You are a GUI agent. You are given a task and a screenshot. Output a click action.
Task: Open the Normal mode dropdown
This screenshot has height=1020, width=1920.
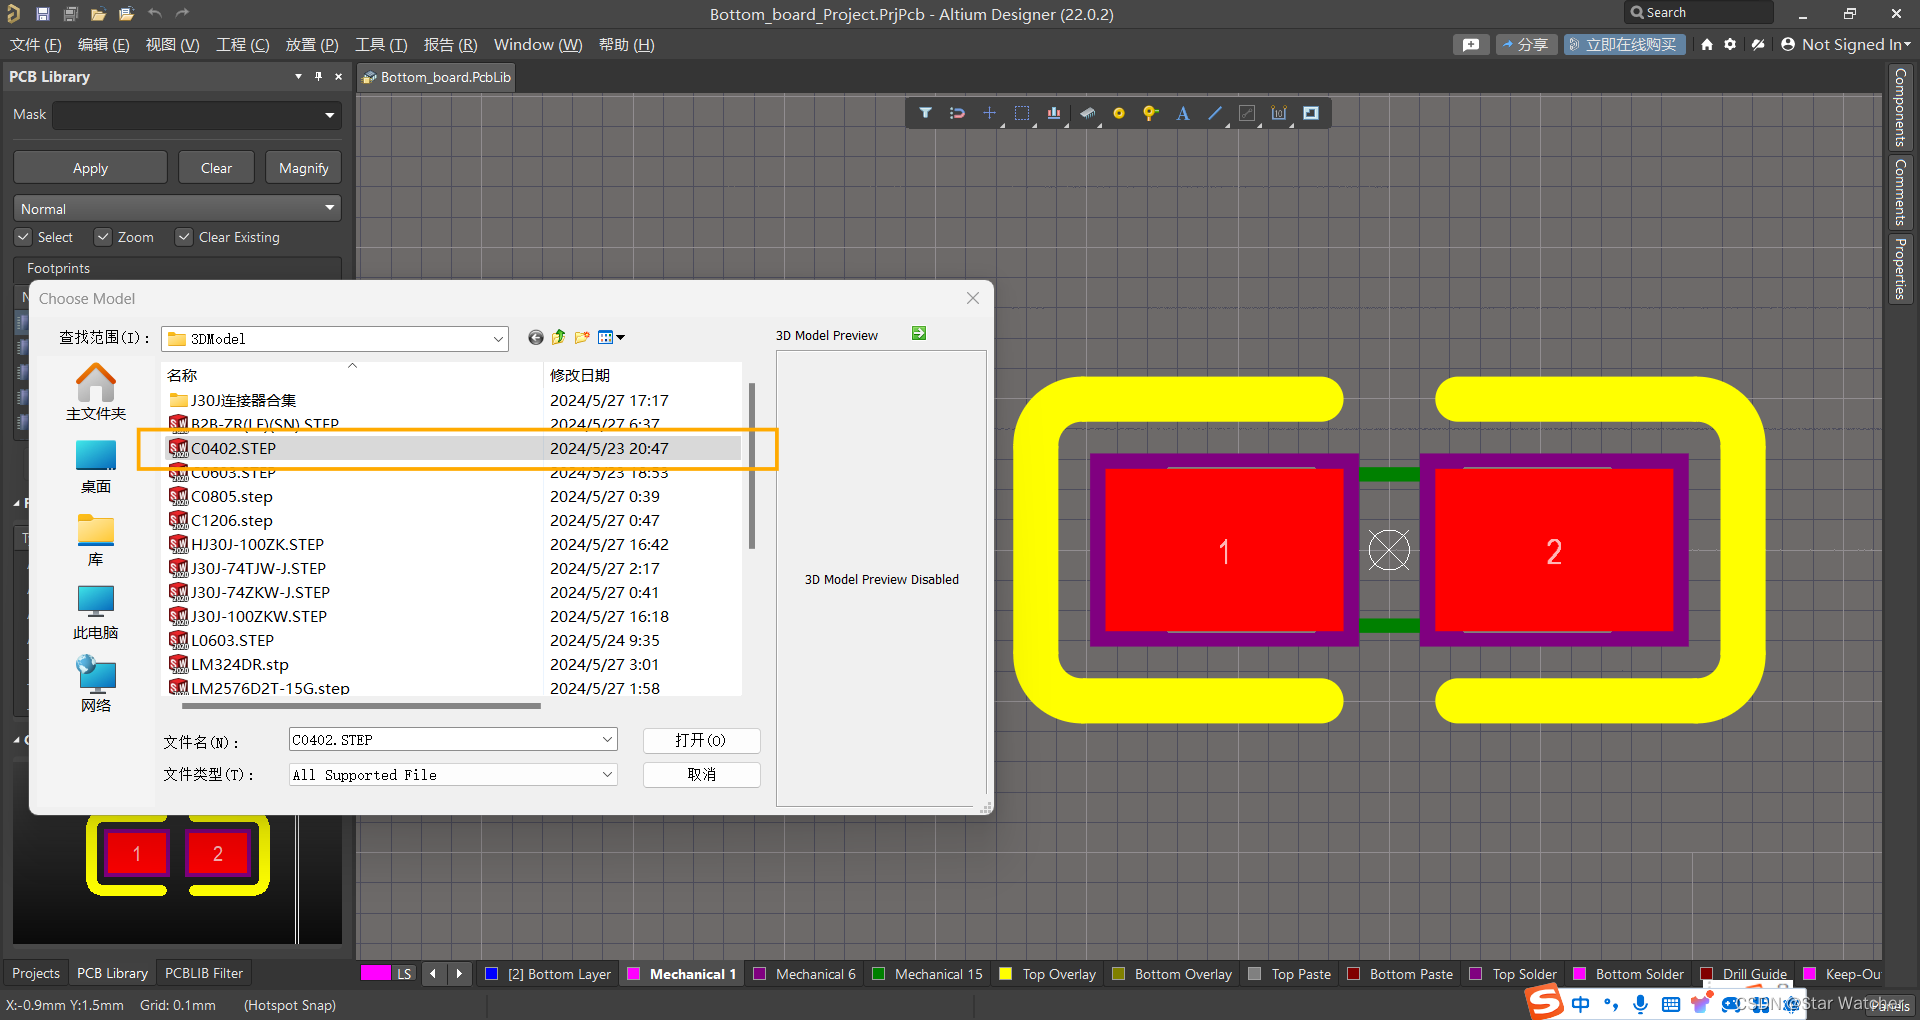[177, 208]
